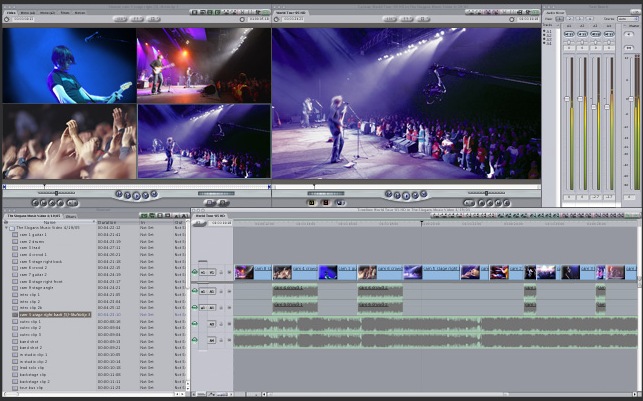Select the guitarist close-up multicam angle

point(68,65)
